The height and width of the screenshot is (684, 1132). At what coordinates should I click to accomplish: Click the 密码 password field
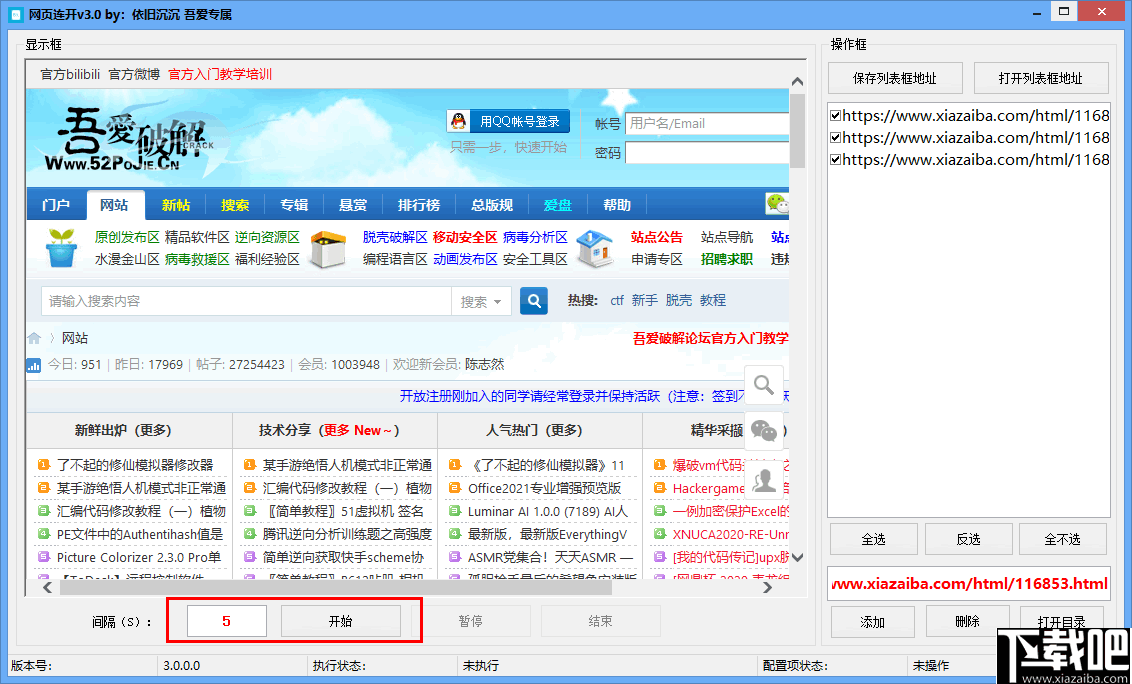(x=707, y=152)
